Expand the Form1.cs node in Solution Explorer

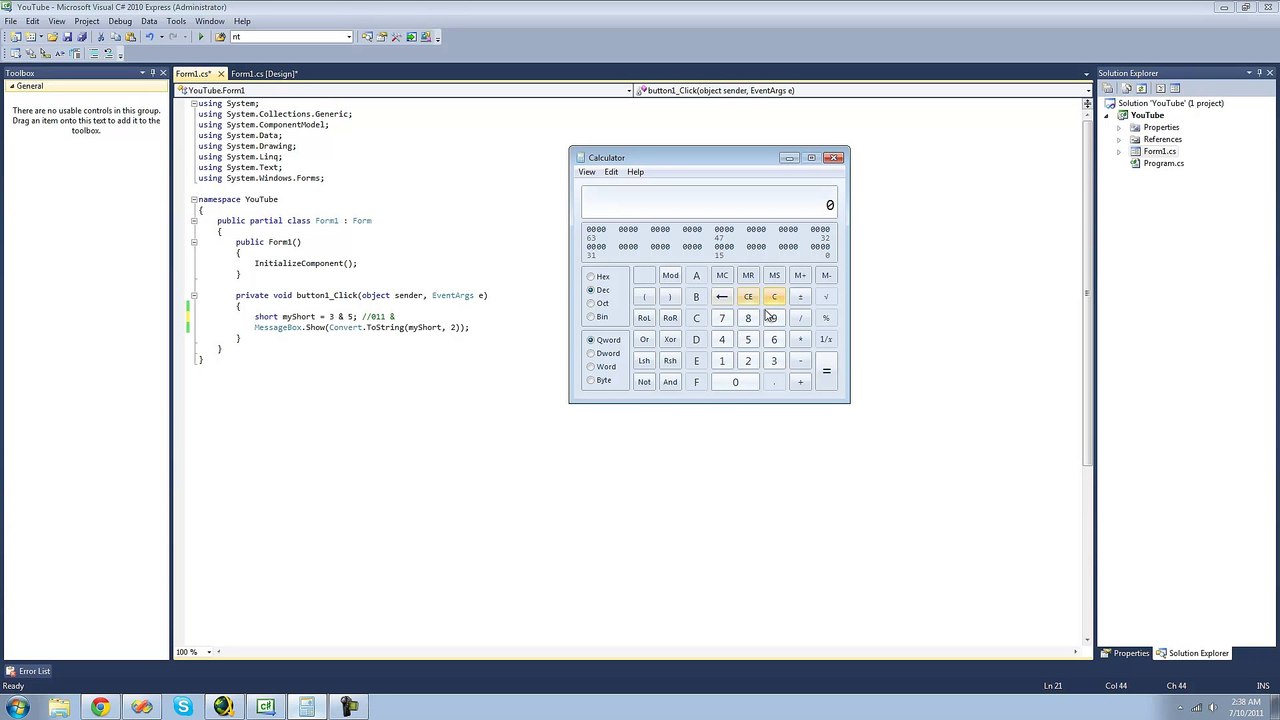click(x=1119, y=152)
